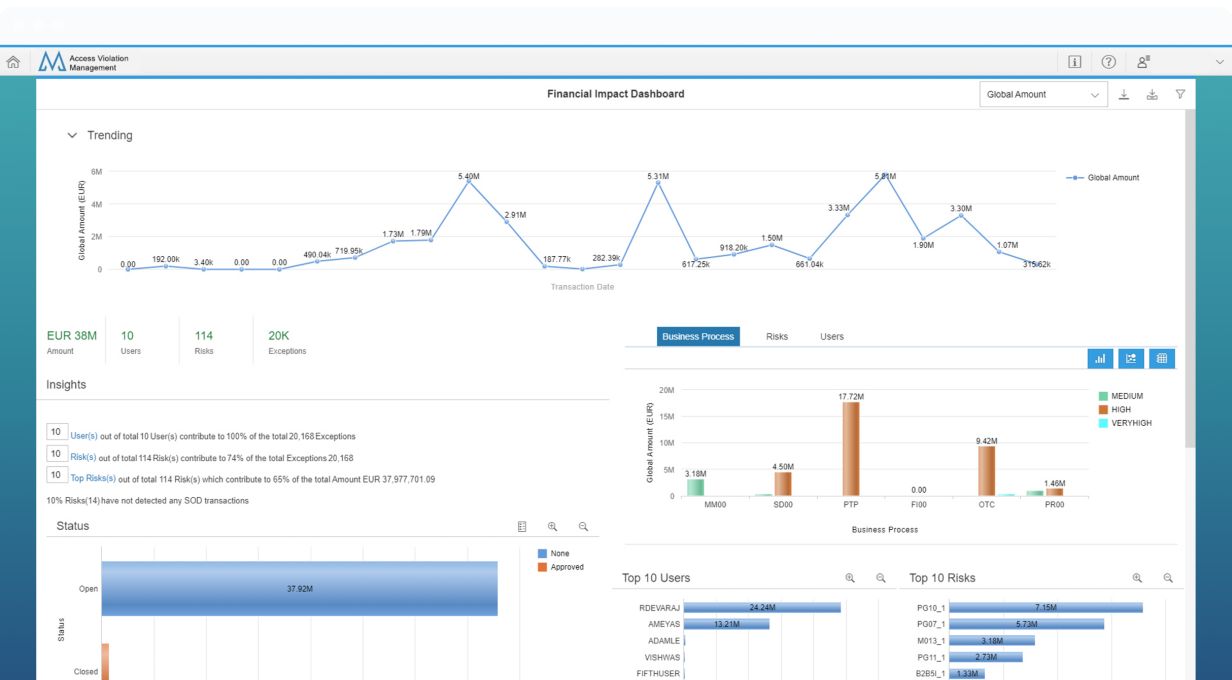Viewport: 1232px width, 680px height.
Task: Switch to the Users tab
Action: (x=832, y=337)
